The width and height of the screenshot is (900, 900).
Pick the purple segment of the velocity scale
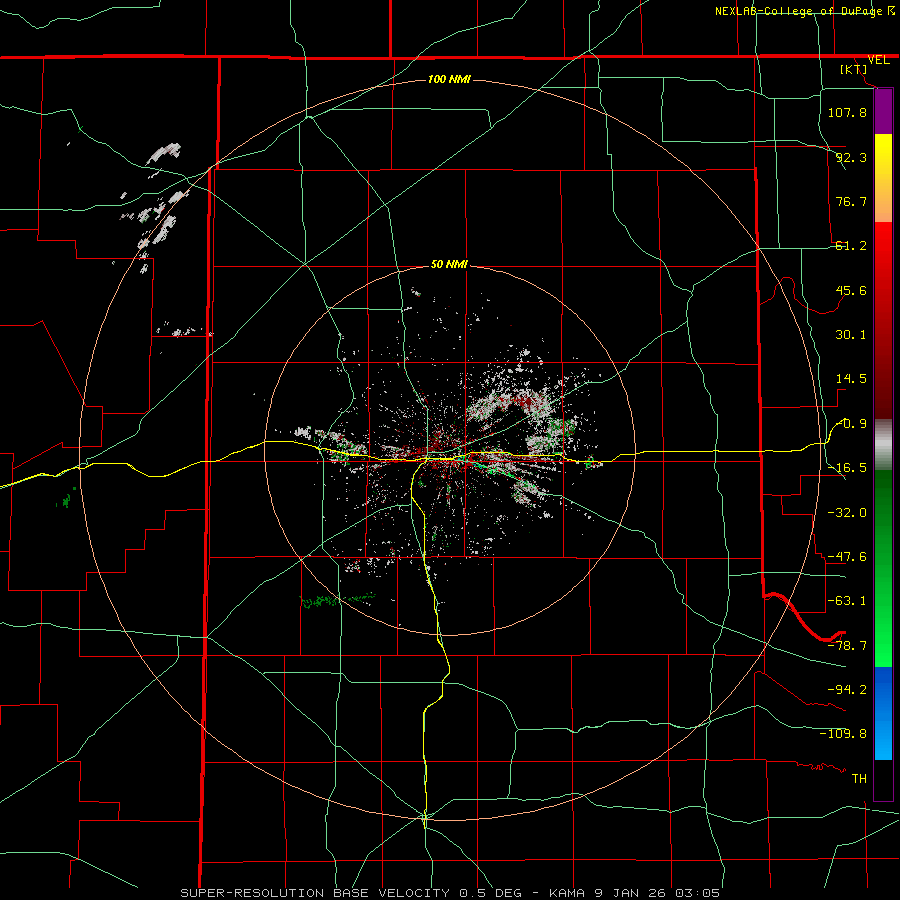click(x=883, y=111)
